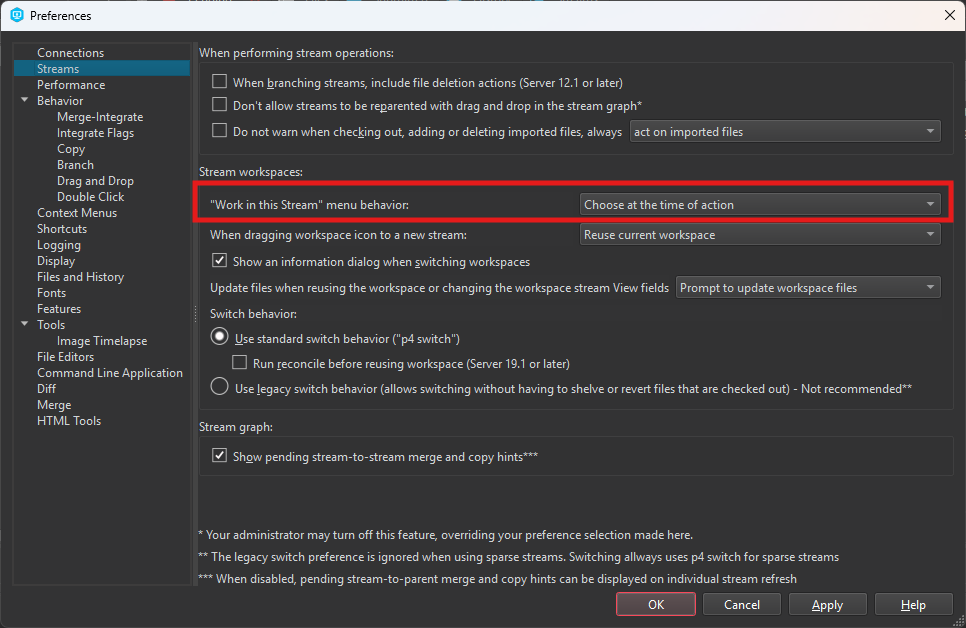Uncheck show pending stream-to-stream merge hints

click(x=220, y=456)
